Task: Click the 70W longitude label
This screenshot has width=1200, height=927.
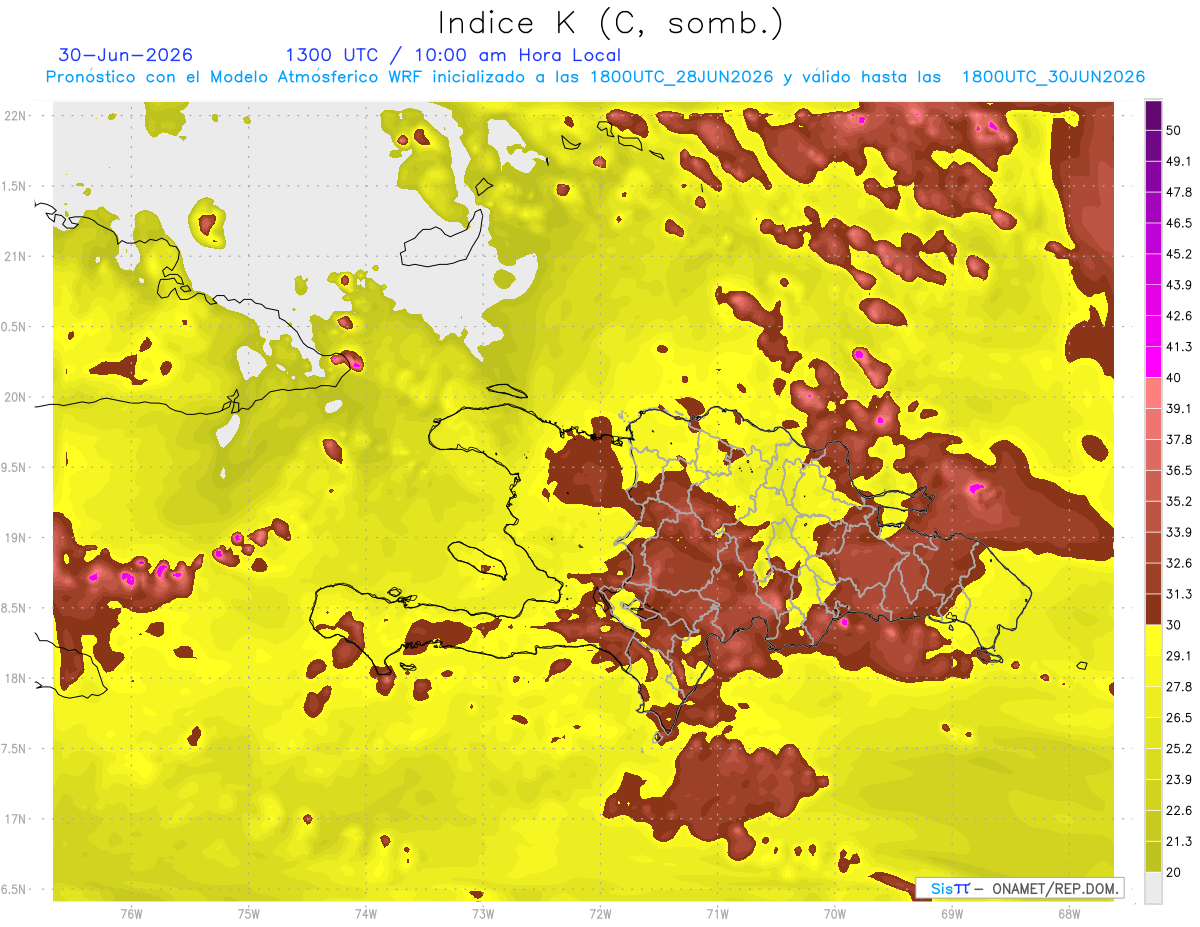Action: coord(835,913)
